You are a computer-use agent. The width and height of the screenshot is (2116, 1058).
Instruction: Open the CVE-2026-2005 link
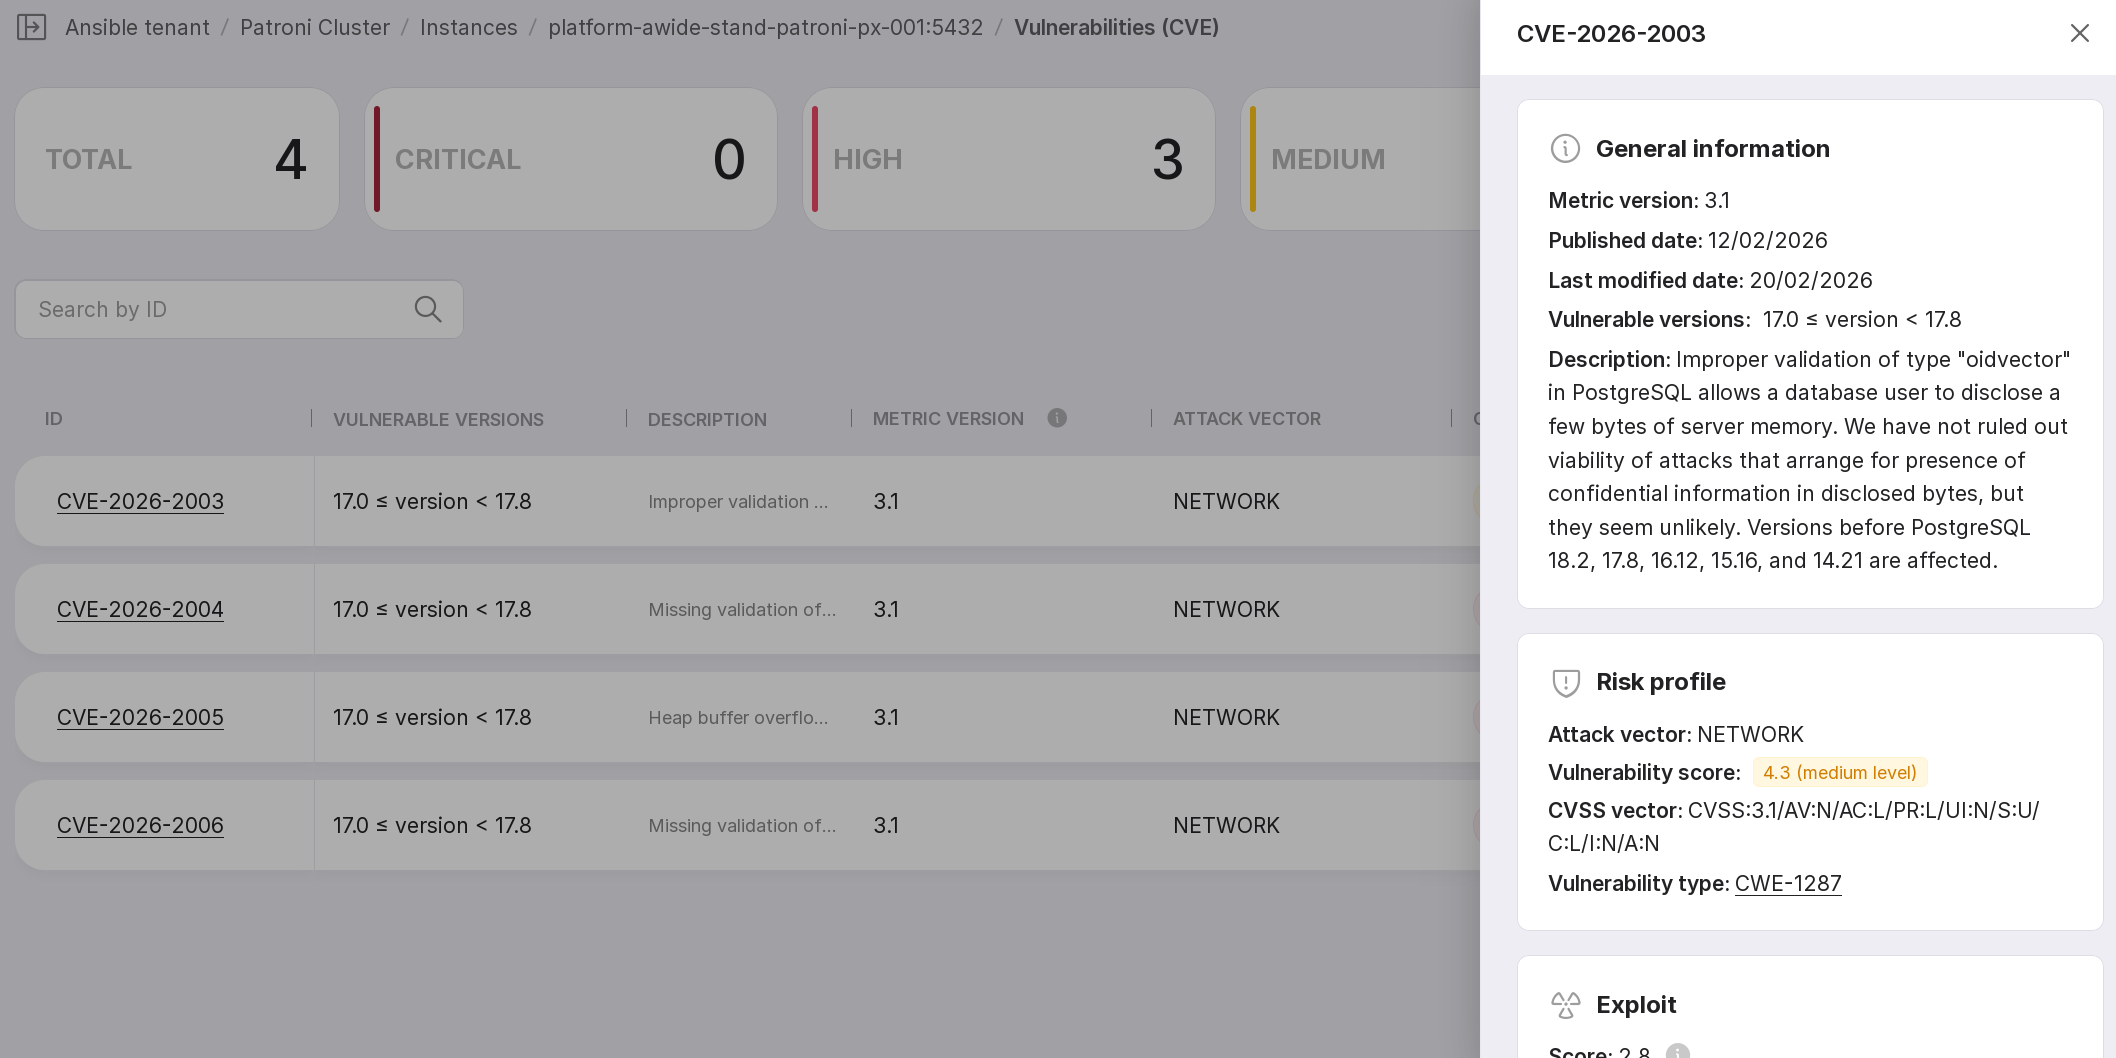pos(140,717)
